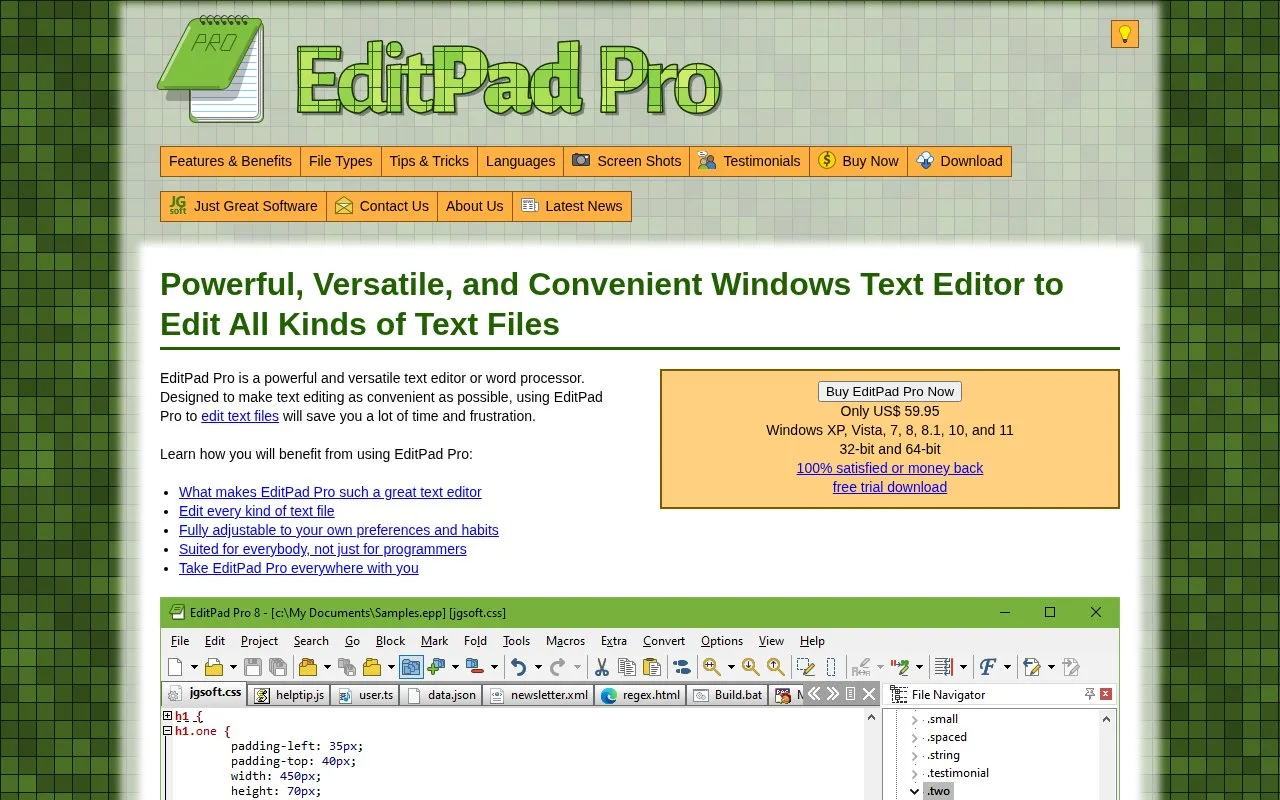
Task: Select the .string row in File Navigator
Action: (943, 755)
